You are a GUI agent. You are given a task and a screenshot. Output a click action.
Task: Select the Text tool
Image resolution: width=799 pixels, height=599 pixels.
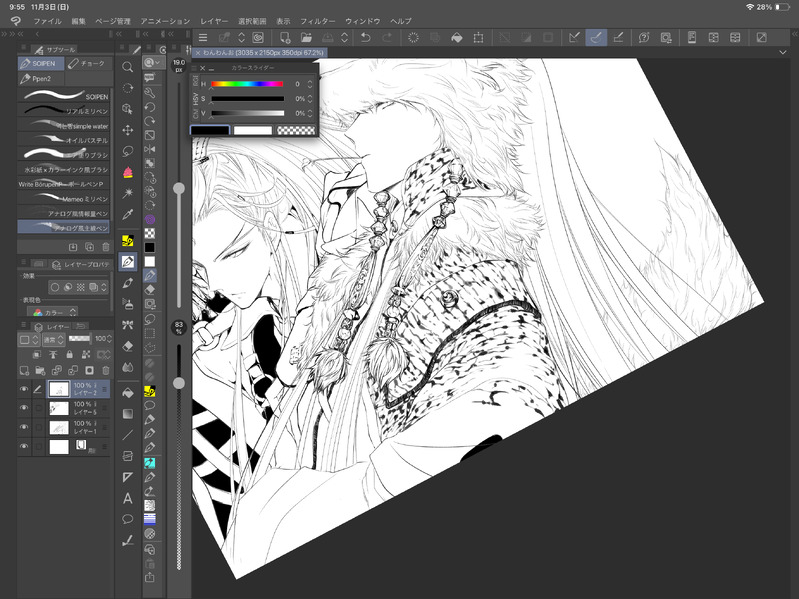(x=128, y=498)
